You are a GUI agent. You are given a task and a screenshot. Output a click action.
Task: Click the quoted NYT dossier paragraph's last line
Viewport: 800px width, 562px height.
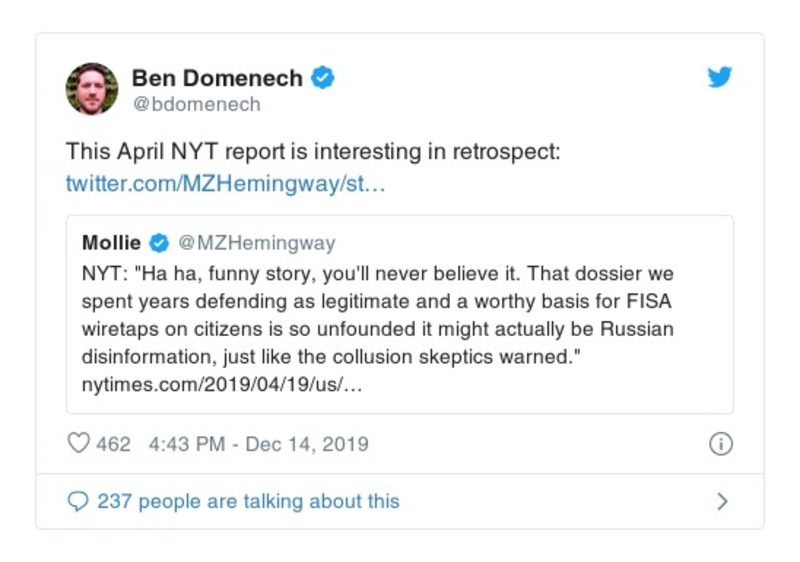point(331,357)
